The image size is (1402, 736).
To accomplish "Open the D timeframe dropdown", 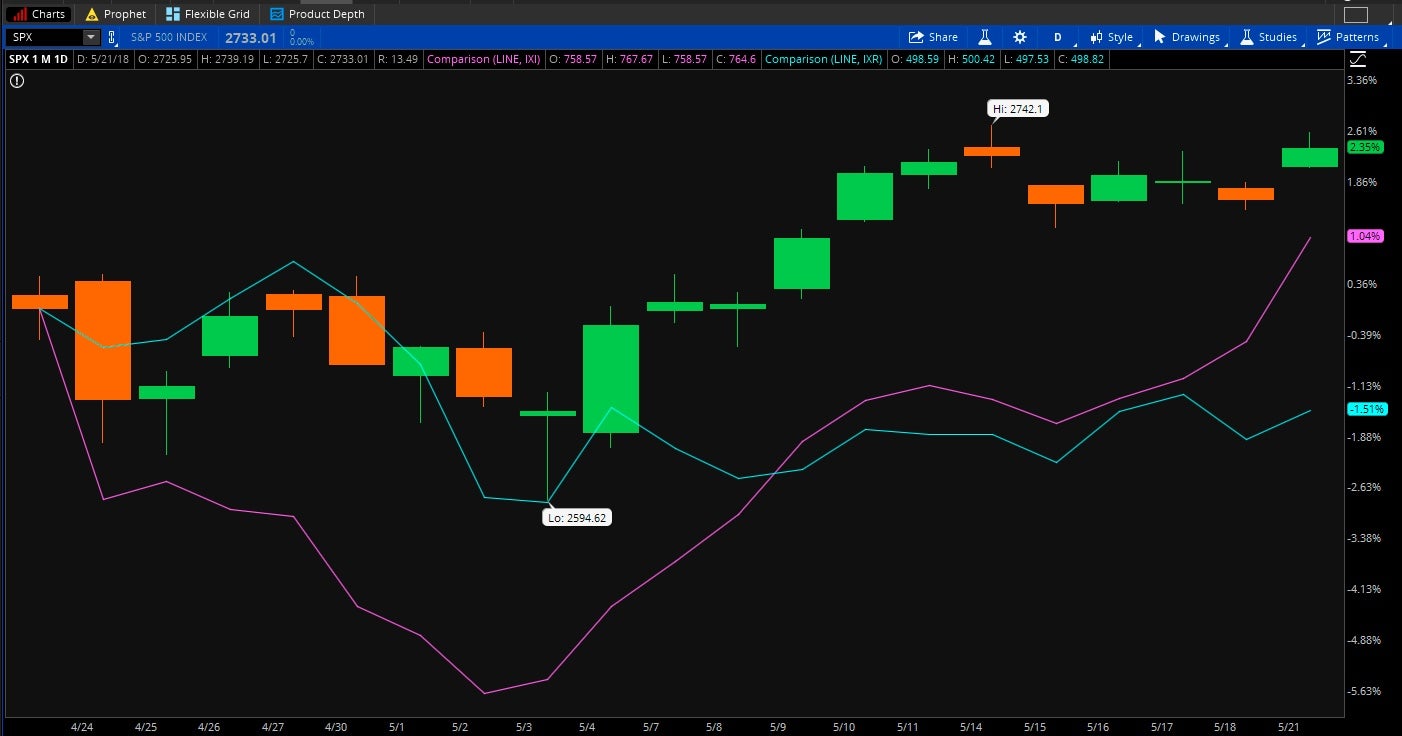I will [1058, 37].
